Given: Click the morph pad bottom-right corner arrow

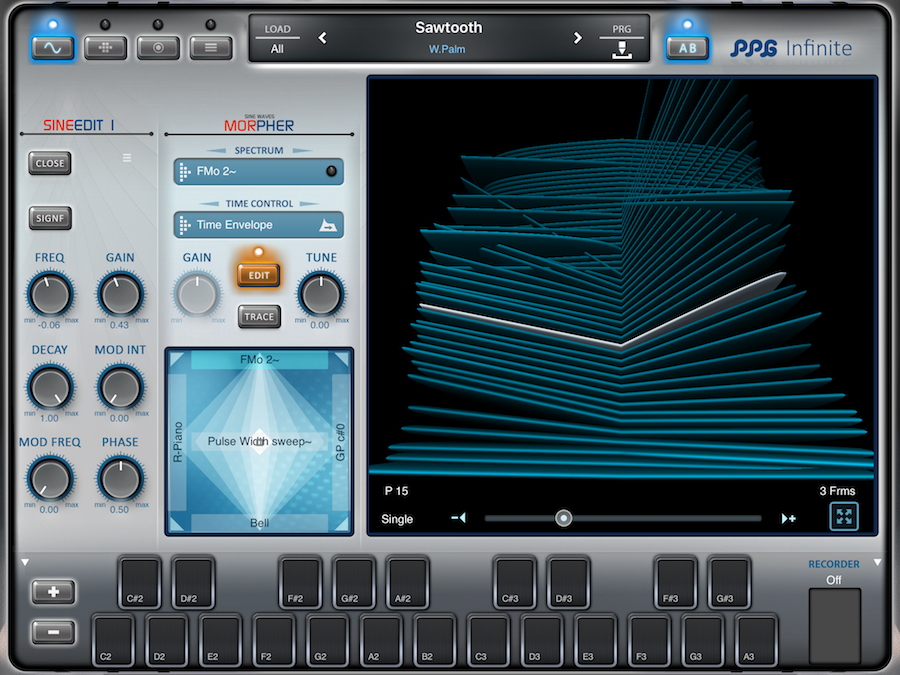Looking at the screenshot, I should coord(342,523).
